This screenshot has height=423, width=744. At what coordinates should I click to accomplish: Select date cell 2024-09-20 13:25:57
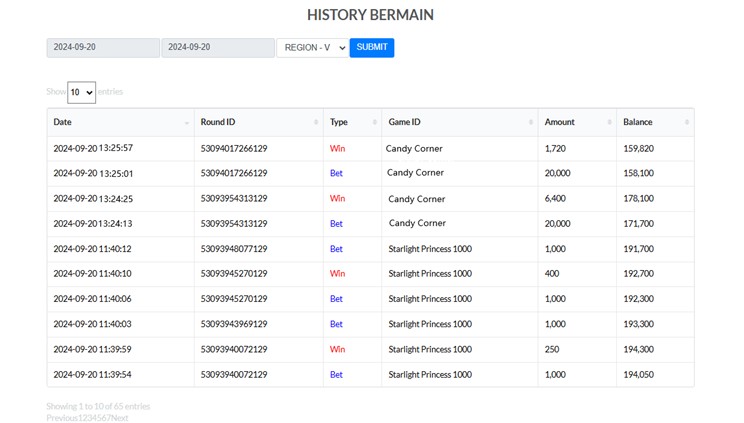93,148
